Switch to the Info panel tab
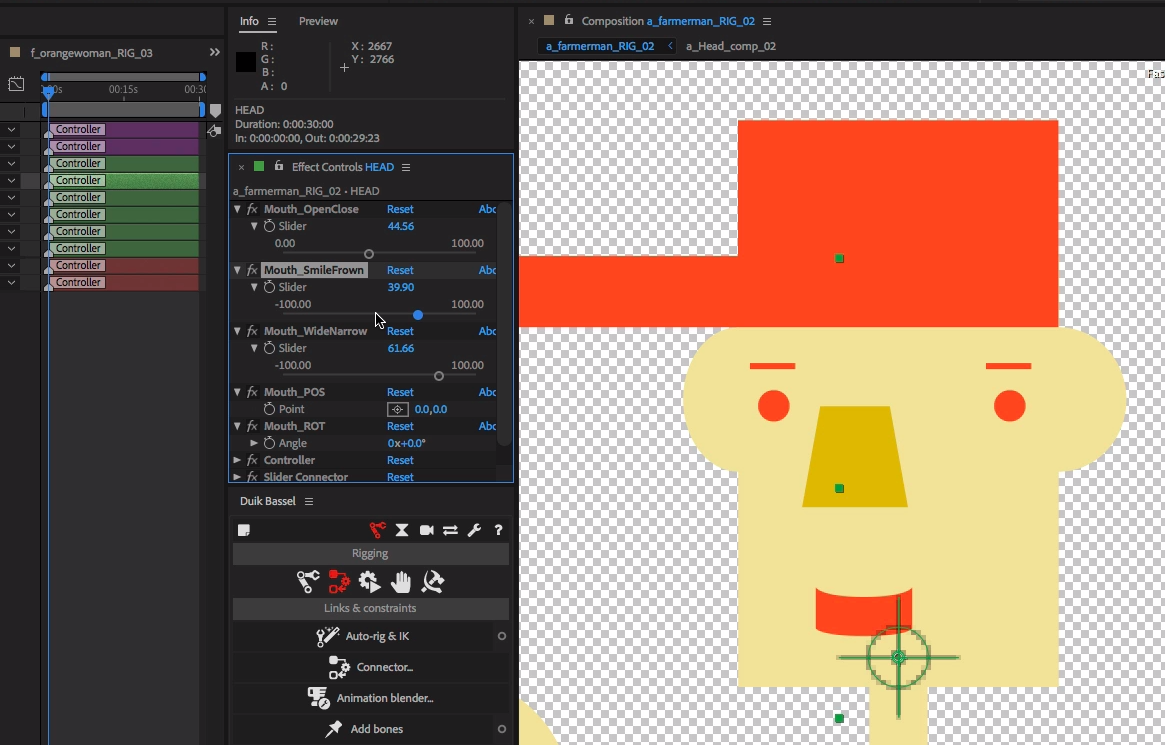 (249, 22)
